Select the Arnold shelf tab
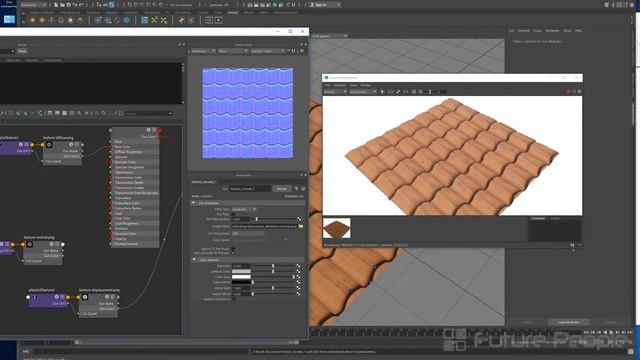 click(x=233, y=13)
